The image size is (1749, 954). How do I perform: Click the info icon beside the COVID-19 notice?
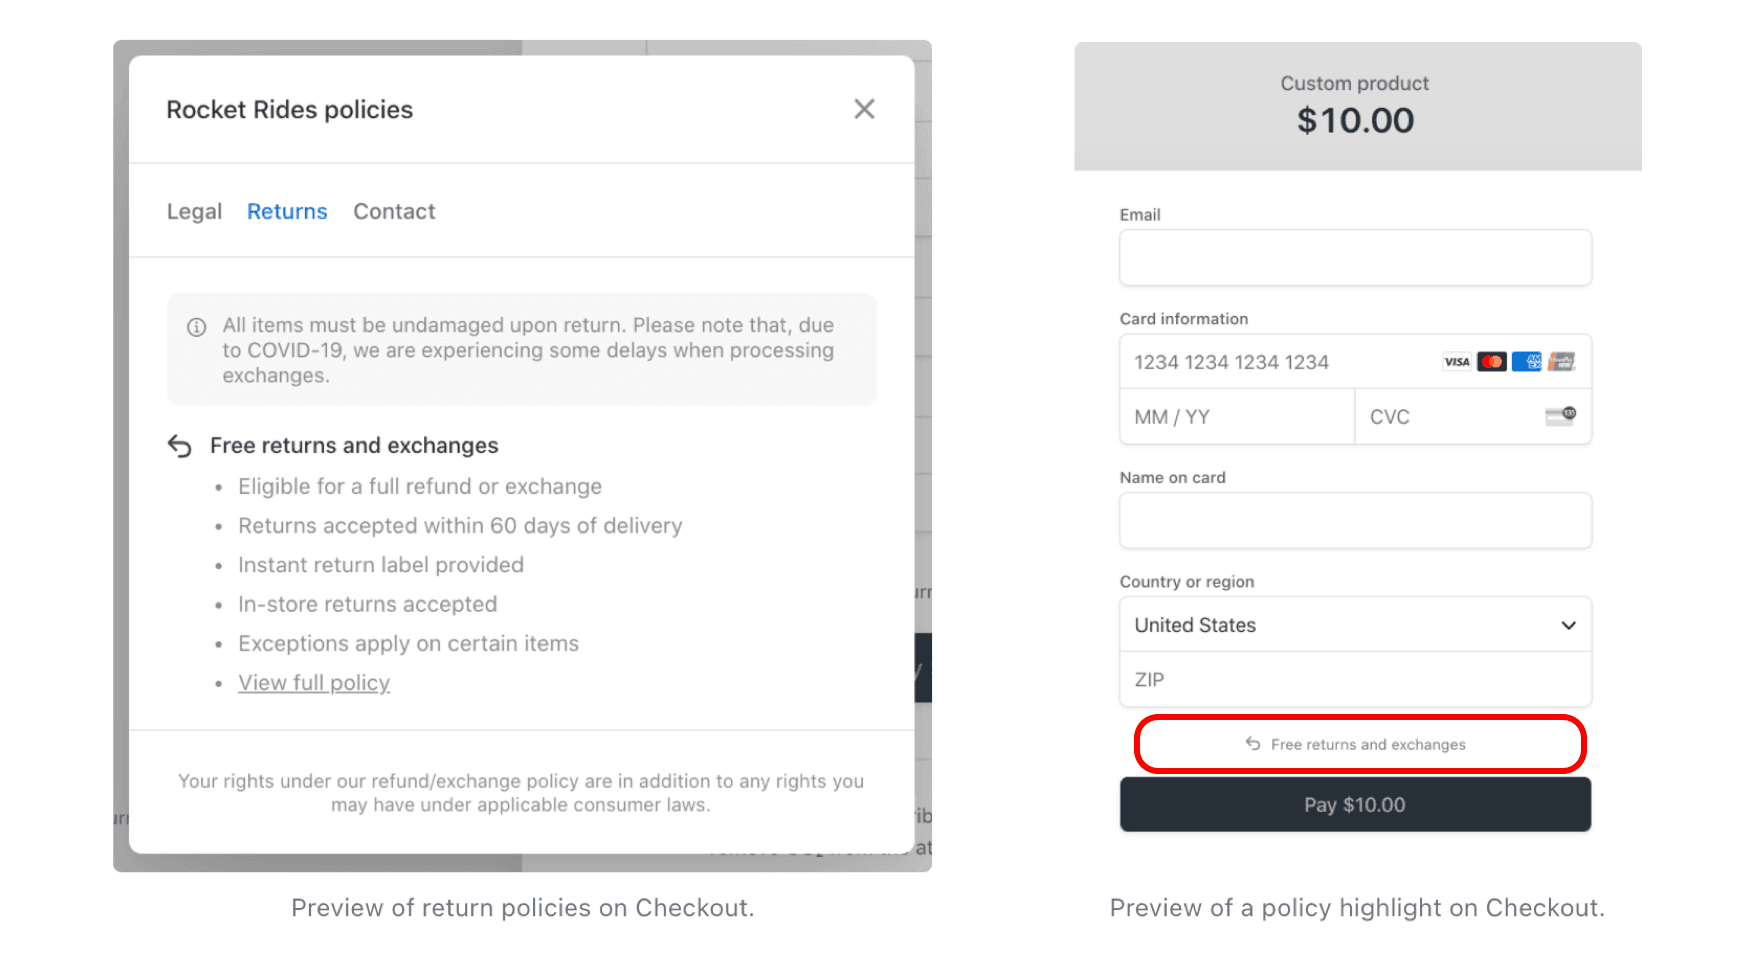(x=196, y=326)
